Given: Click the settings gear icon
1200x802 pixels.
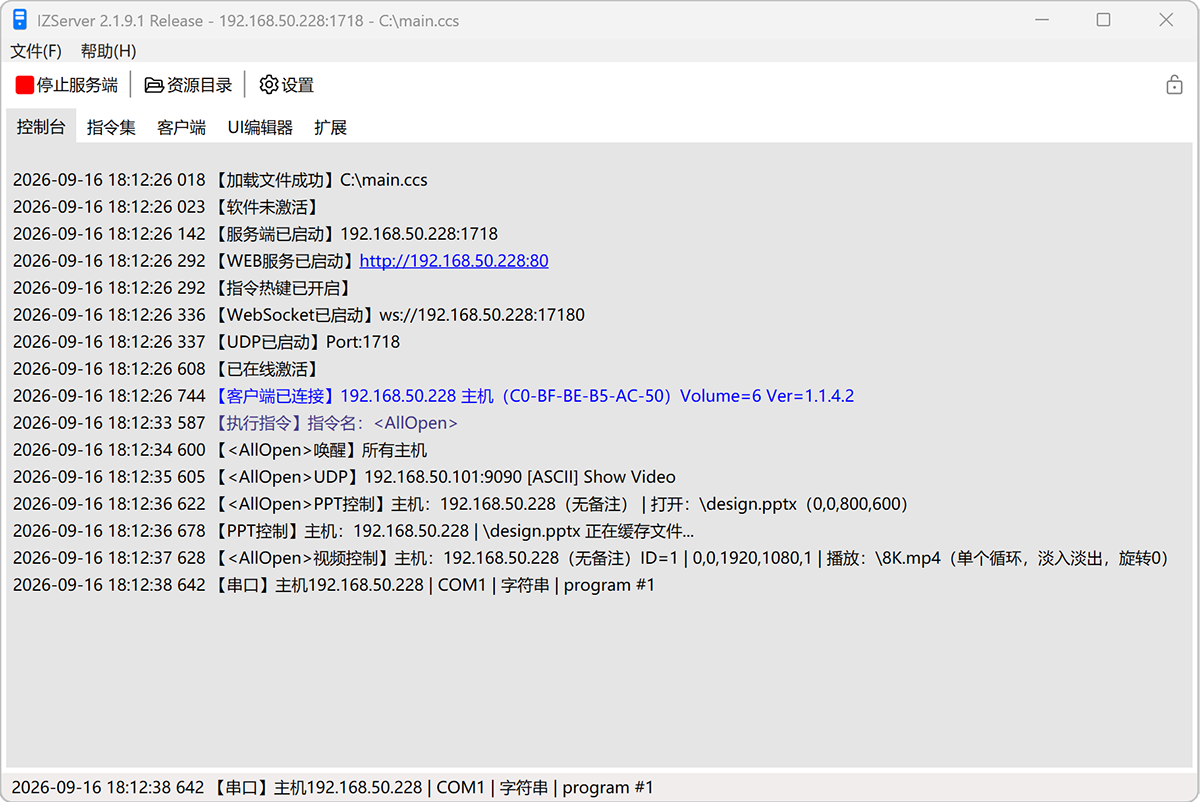Looking at the screenshot, I should click(x=269, y=85).
